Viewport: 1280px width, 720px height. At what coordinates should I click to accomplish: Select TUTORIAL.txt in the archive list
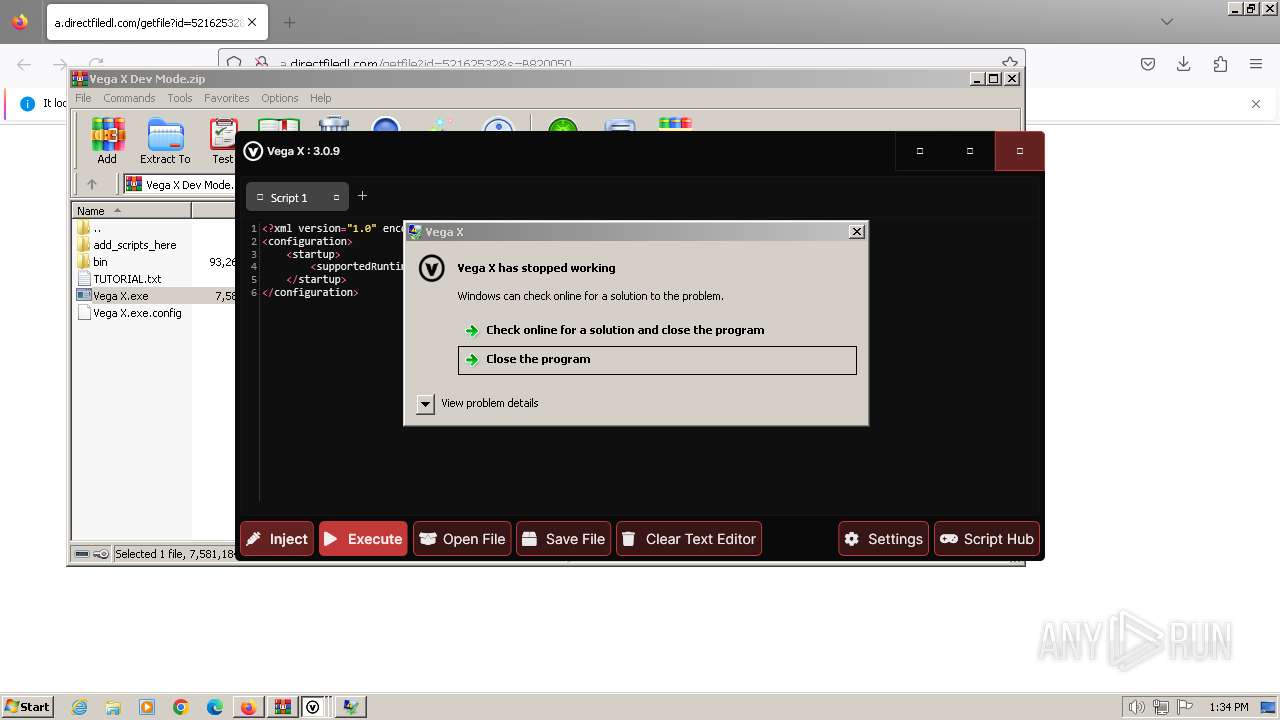pos(127,279)
